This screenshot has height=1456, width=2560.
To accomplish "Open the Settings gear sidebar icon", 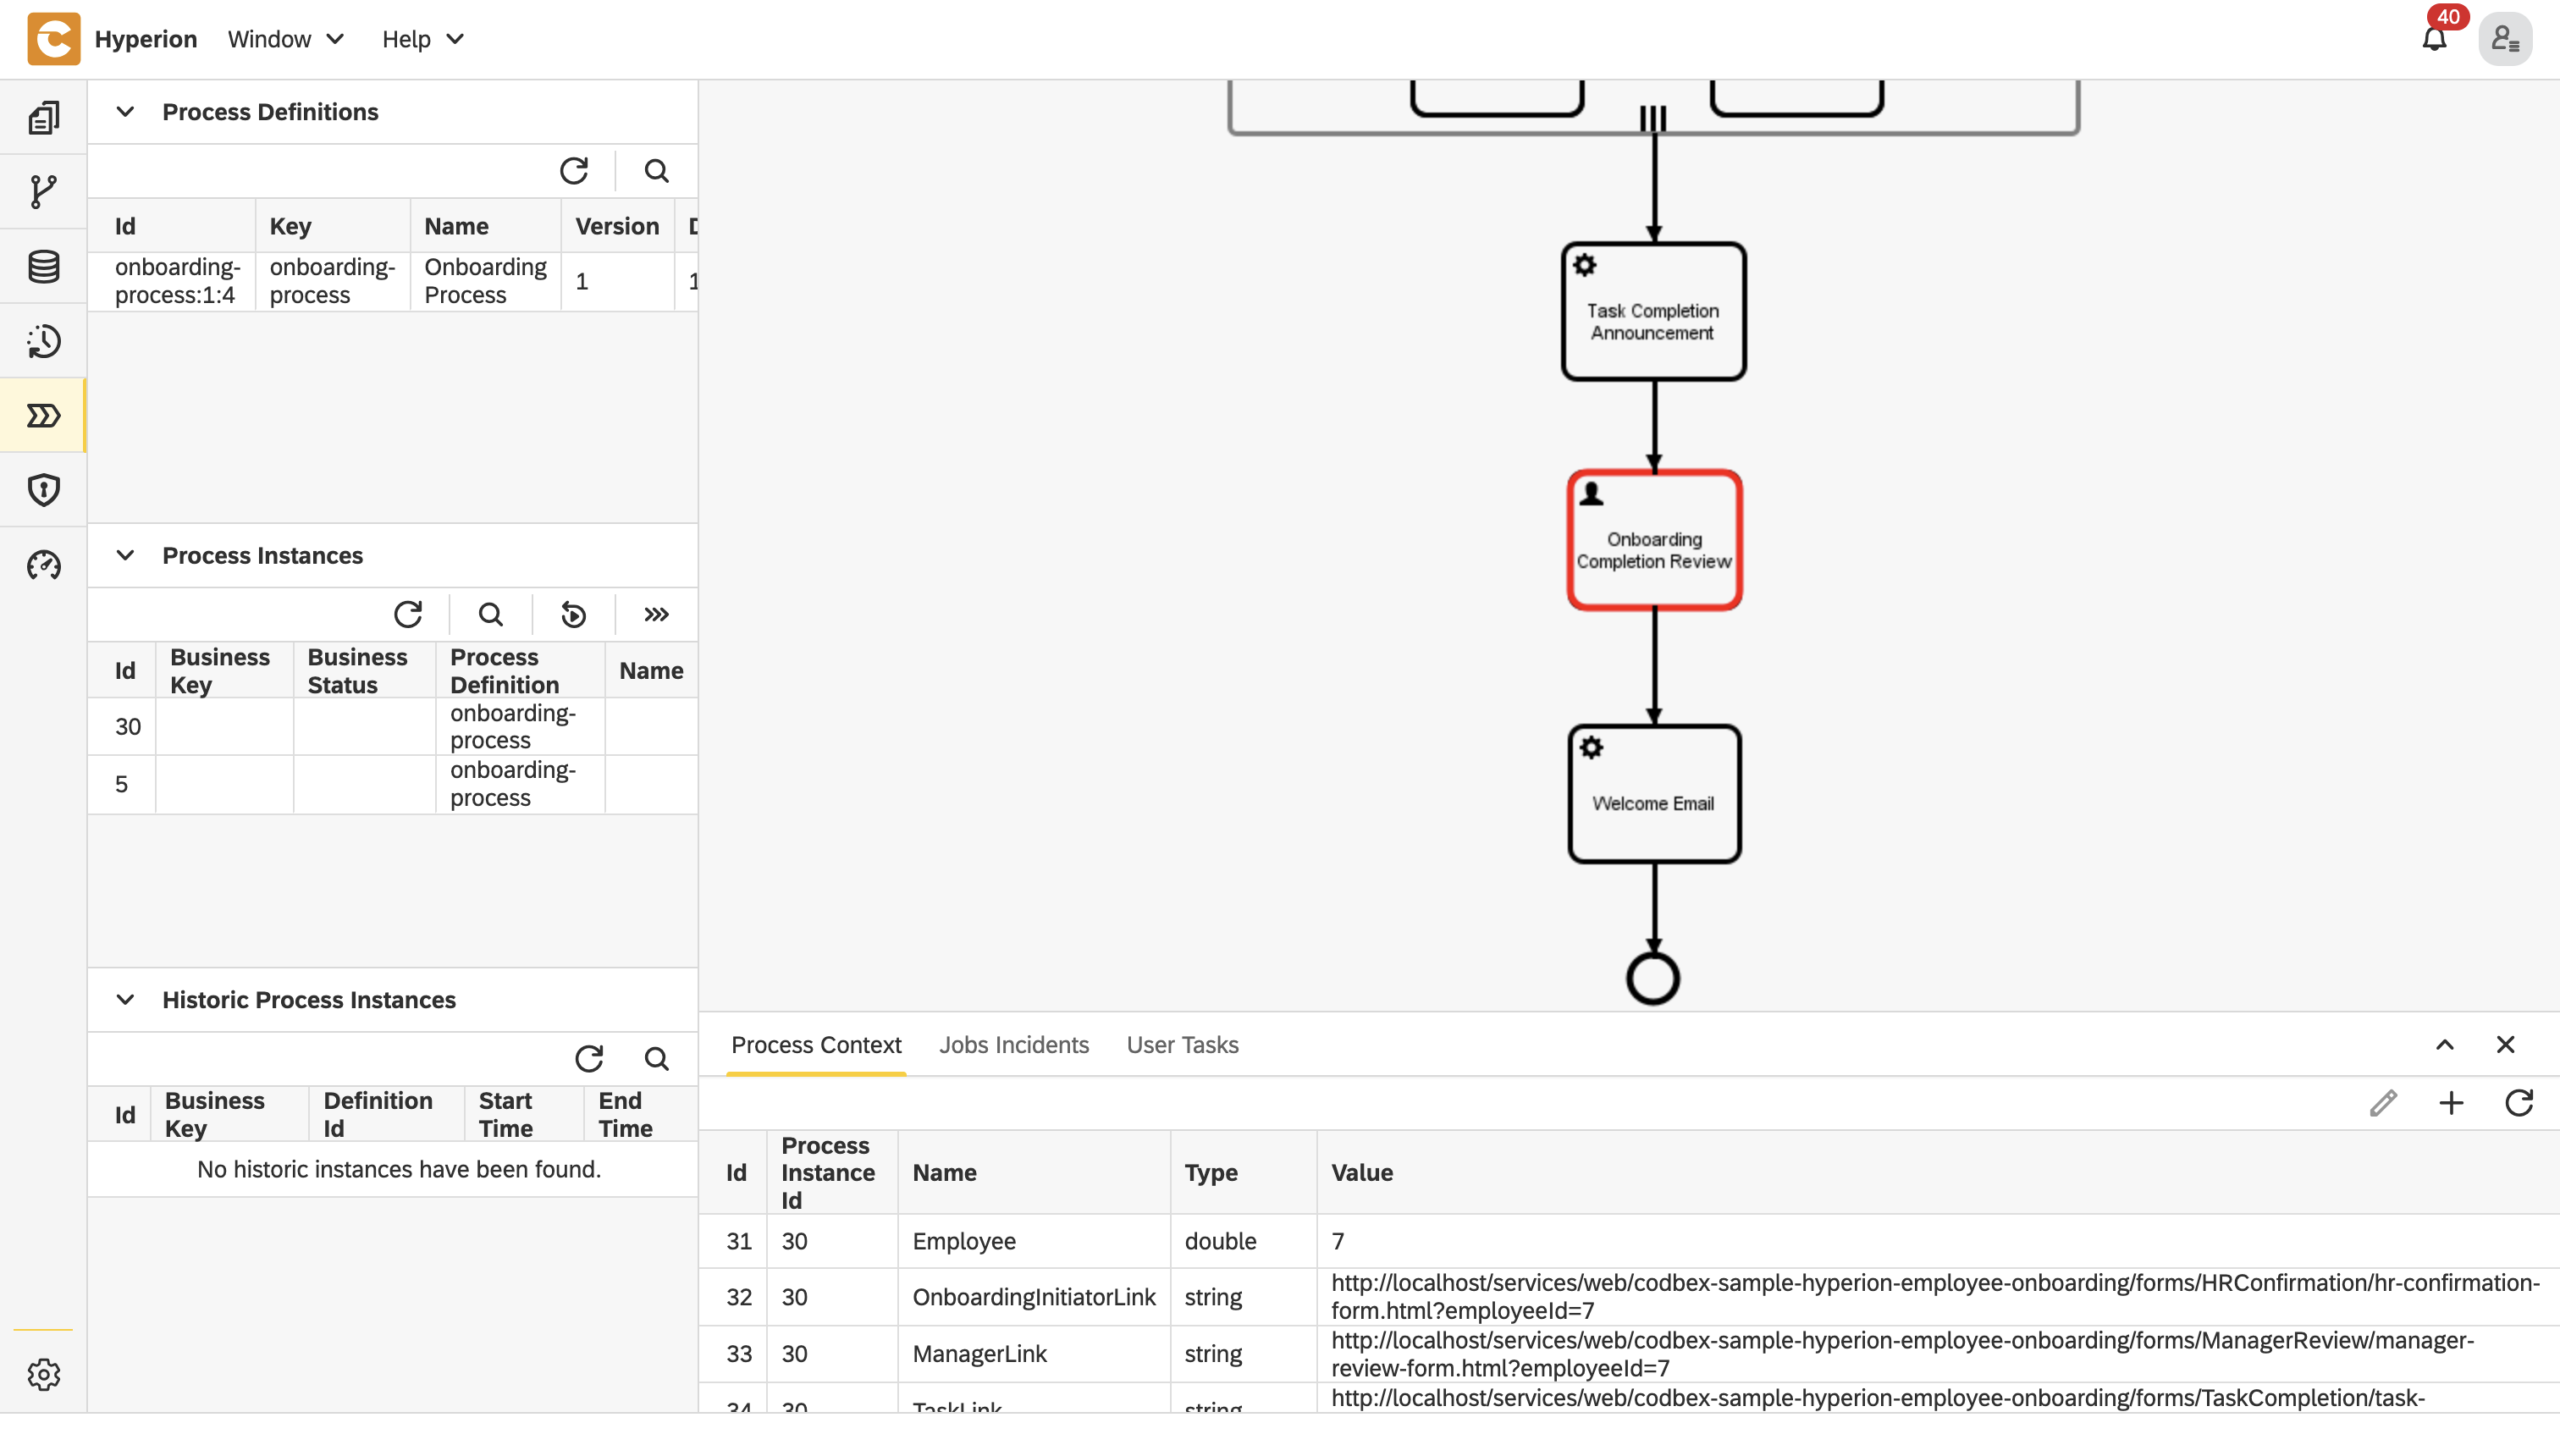I will click(43, 1375).
